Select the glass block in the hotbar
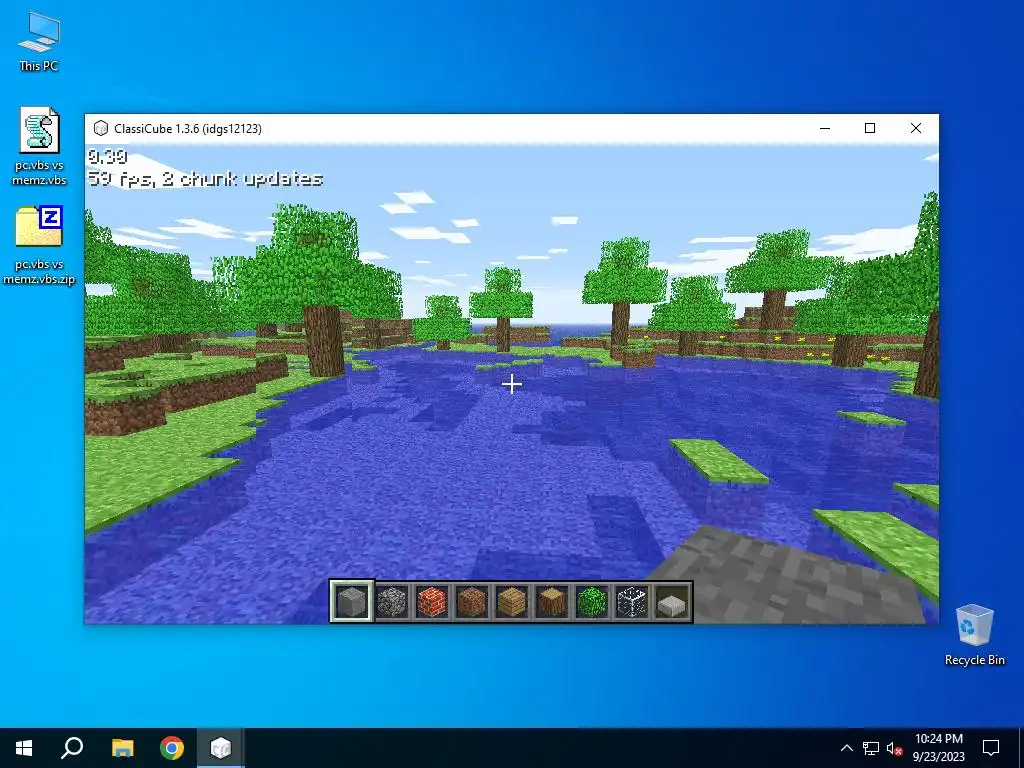The image size is (1024, 768). pos(632,601)
